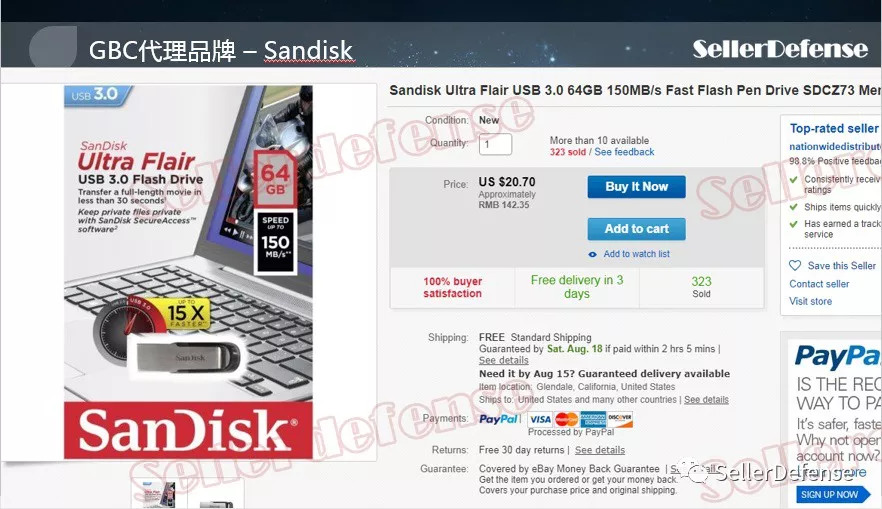The image size is (882, 509).
Task: Open the Visit store link
Action: click(810, 301)
